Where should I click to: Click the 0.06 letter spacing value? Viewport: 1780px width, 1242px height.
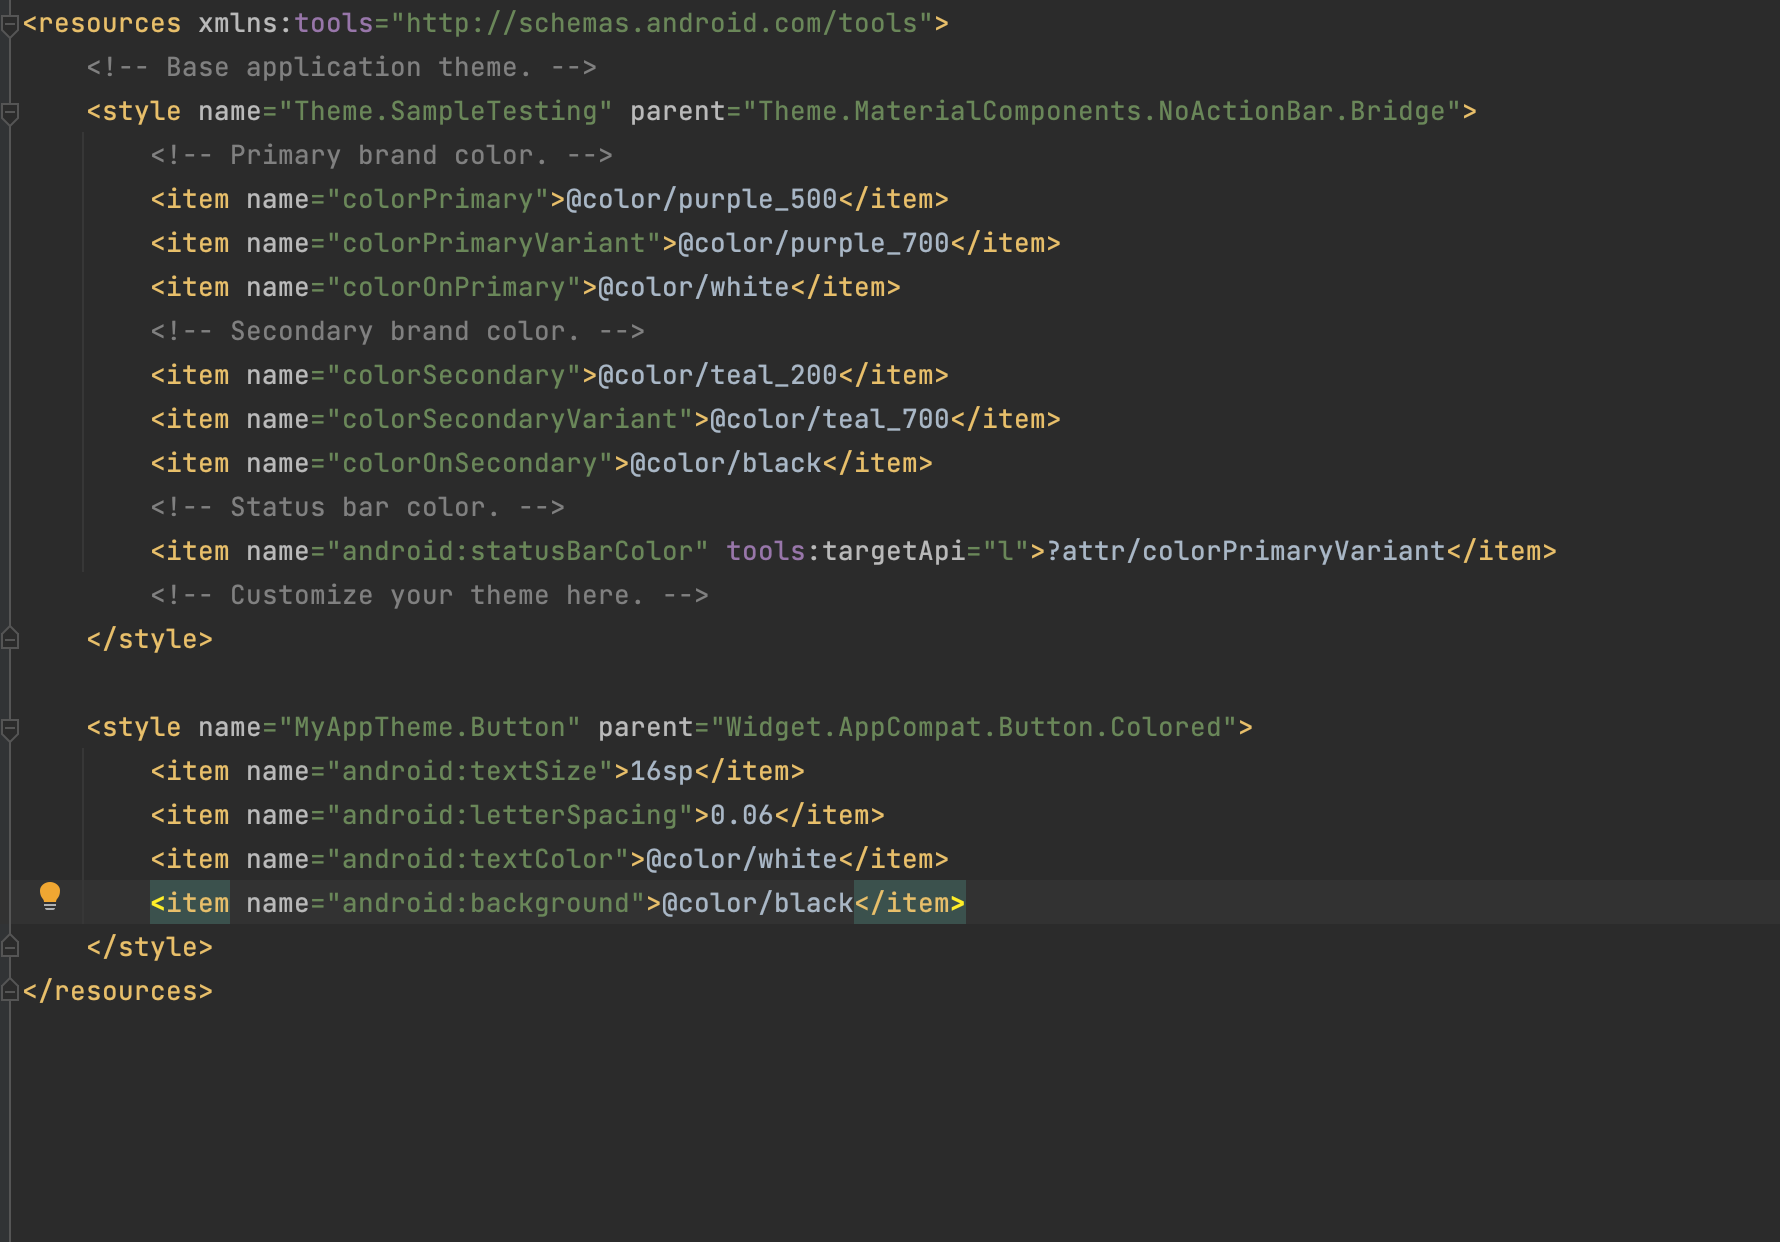[x=742, y=816]
